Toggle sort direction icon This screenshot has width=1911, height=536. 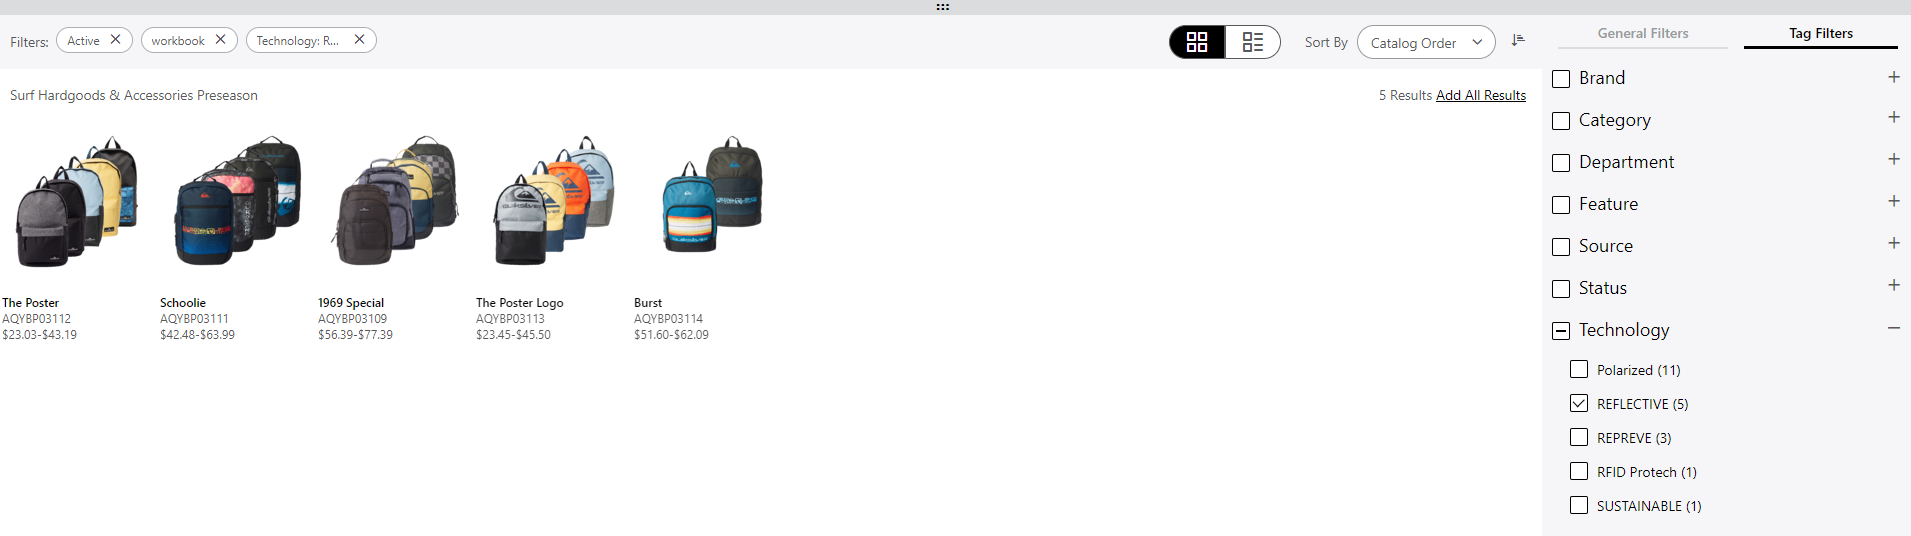click(x=1518, y=40)
